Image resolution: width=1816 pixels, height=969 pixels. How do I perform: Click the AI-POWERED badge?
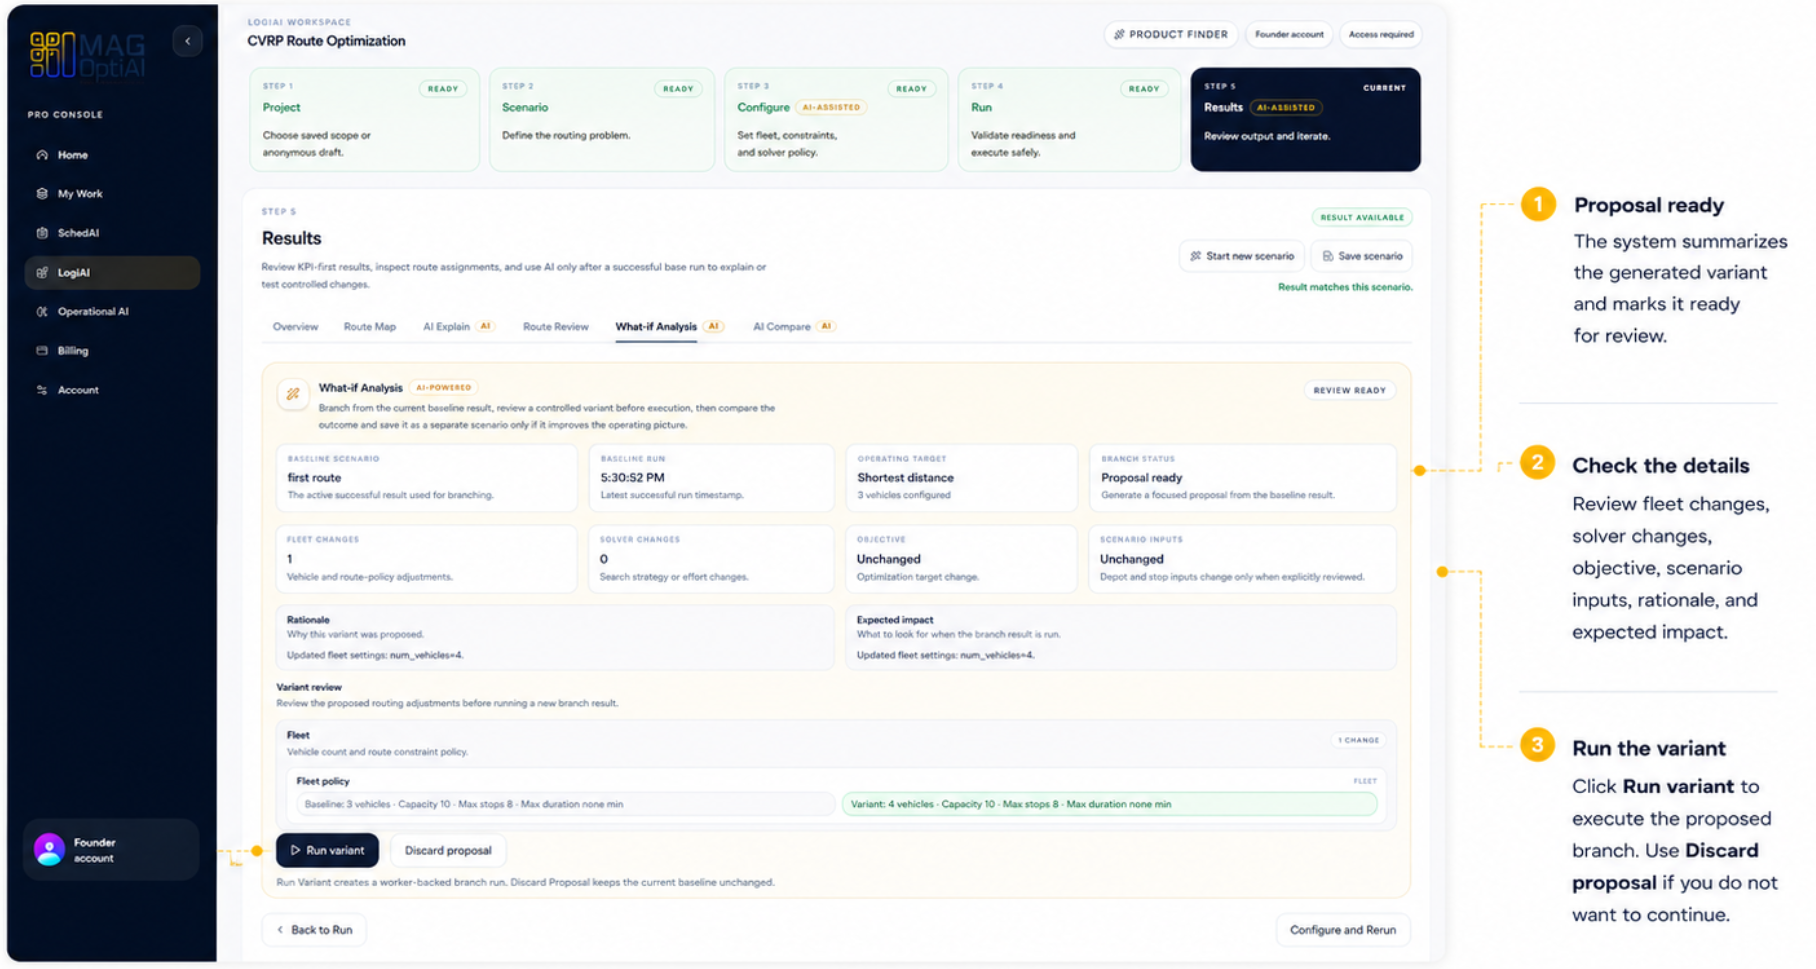point(443,388)
